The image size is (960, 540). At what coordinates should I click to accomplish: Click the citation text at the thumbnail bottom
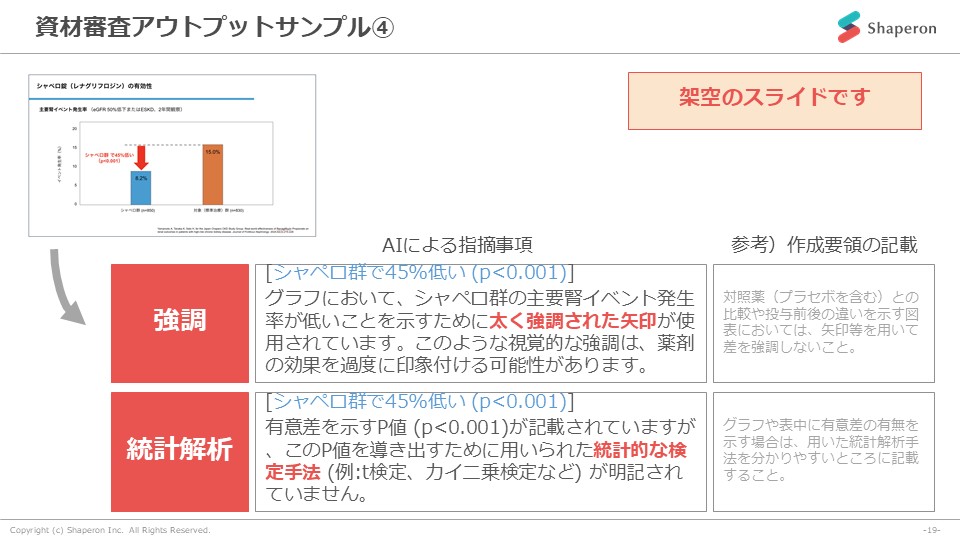pyautogui.click(x=233, y=230)
